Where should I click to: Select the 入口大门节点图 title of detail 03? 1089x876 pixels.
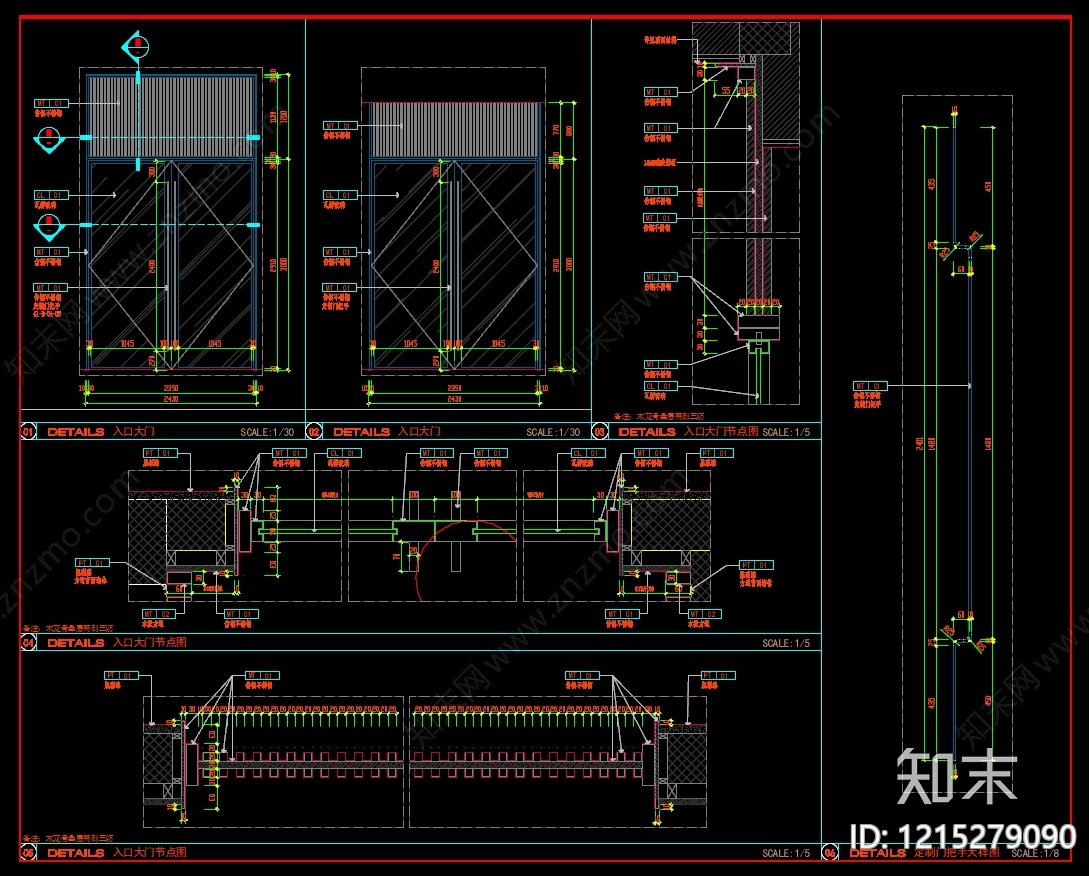pyautogui.click(x=721, y=431)
